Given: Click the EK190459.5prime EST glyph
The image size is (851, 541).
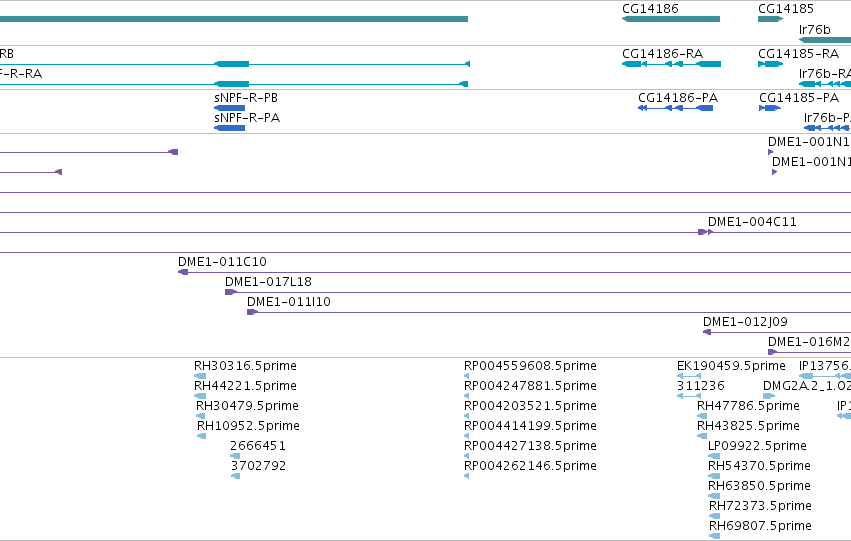Looking at the screenshot, I should pyautogui.click(x=689, y=376).
